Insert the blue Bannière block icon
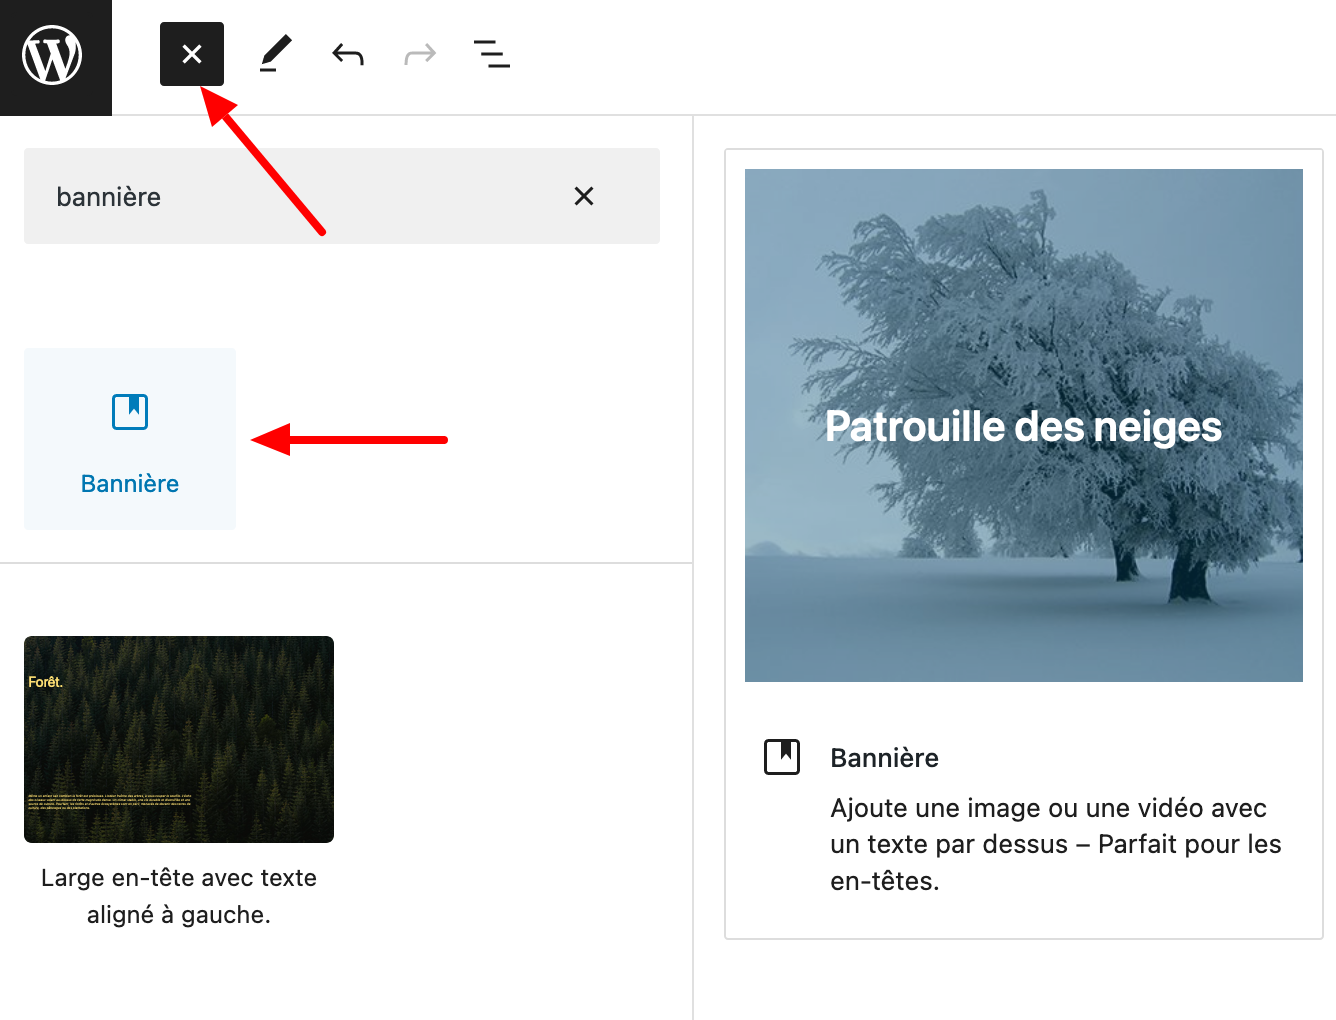Viewport: 1336px width, 1020px height. 130,412
